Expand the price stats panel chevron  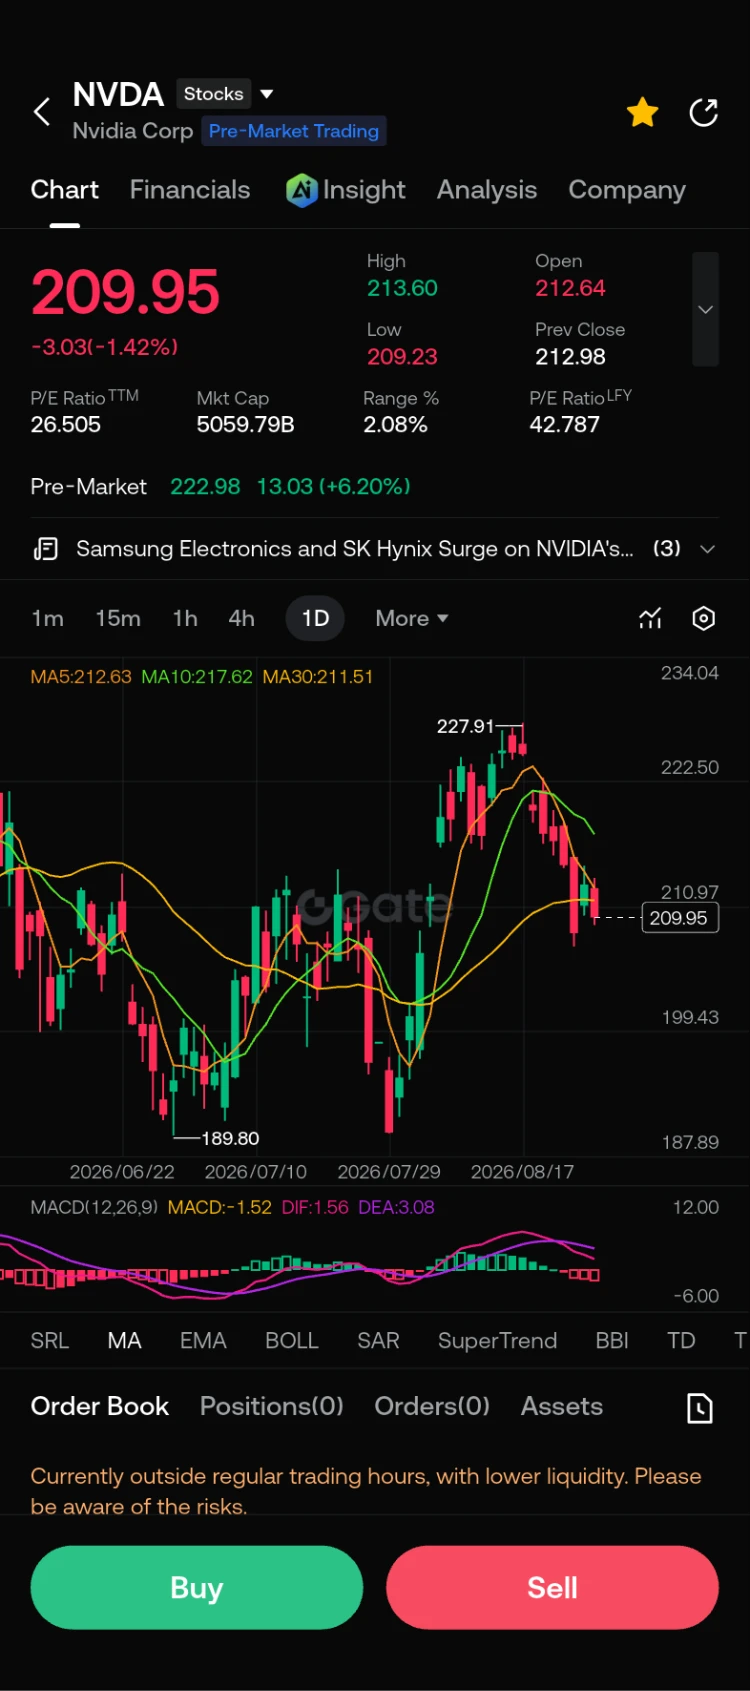[705, 309]
